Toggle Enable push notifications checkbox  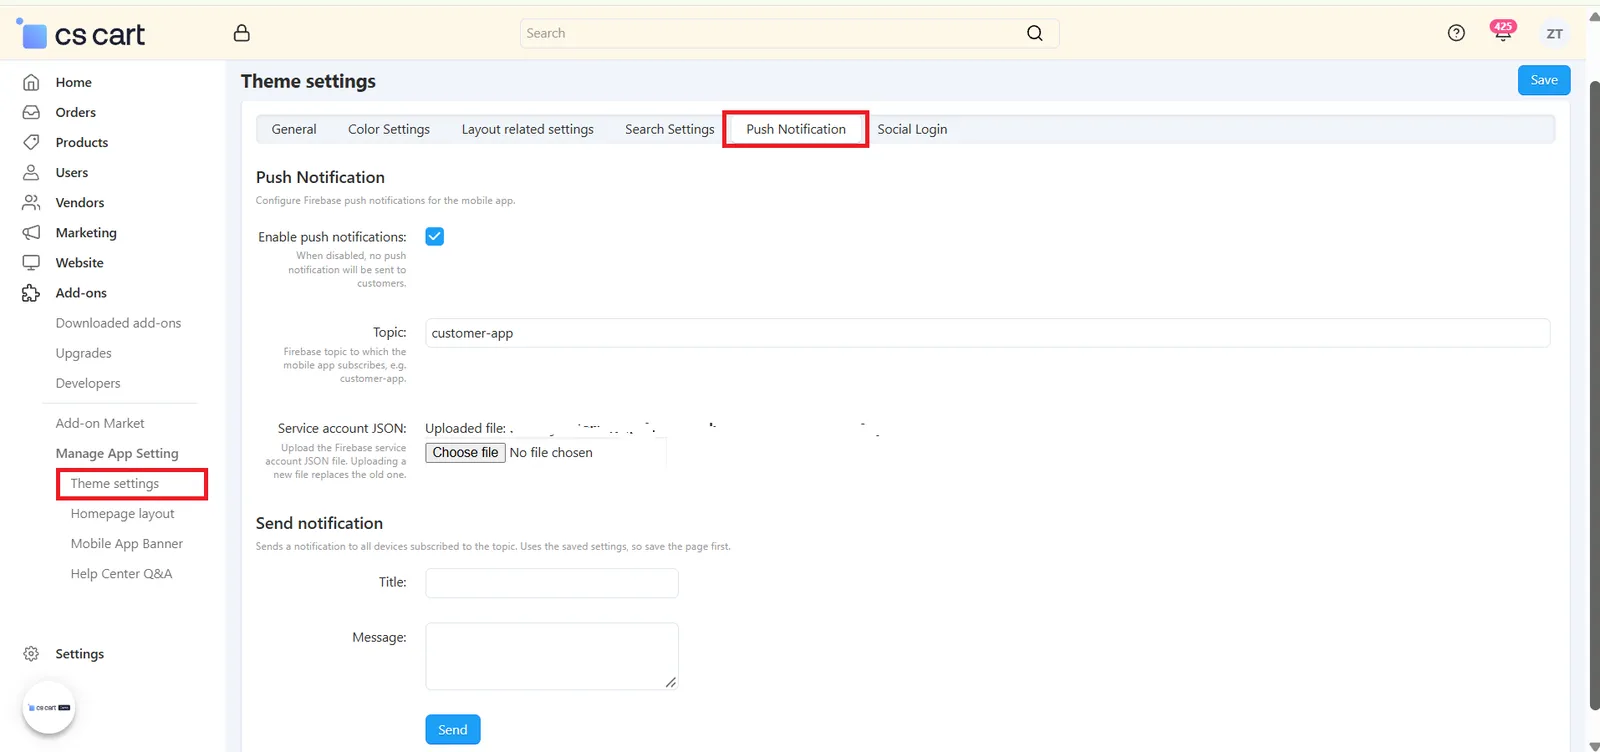coord(435,236)
